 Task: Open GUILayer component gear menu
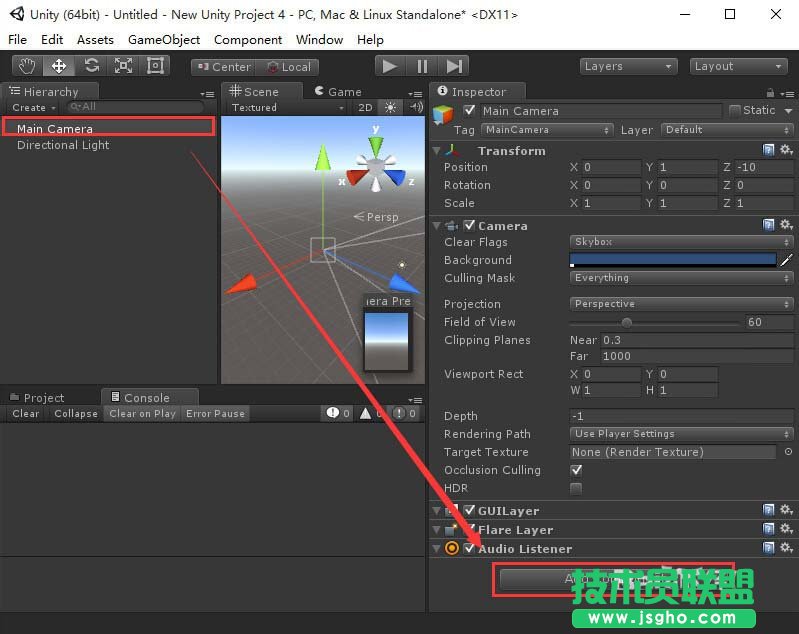click(x=786, y=510)
